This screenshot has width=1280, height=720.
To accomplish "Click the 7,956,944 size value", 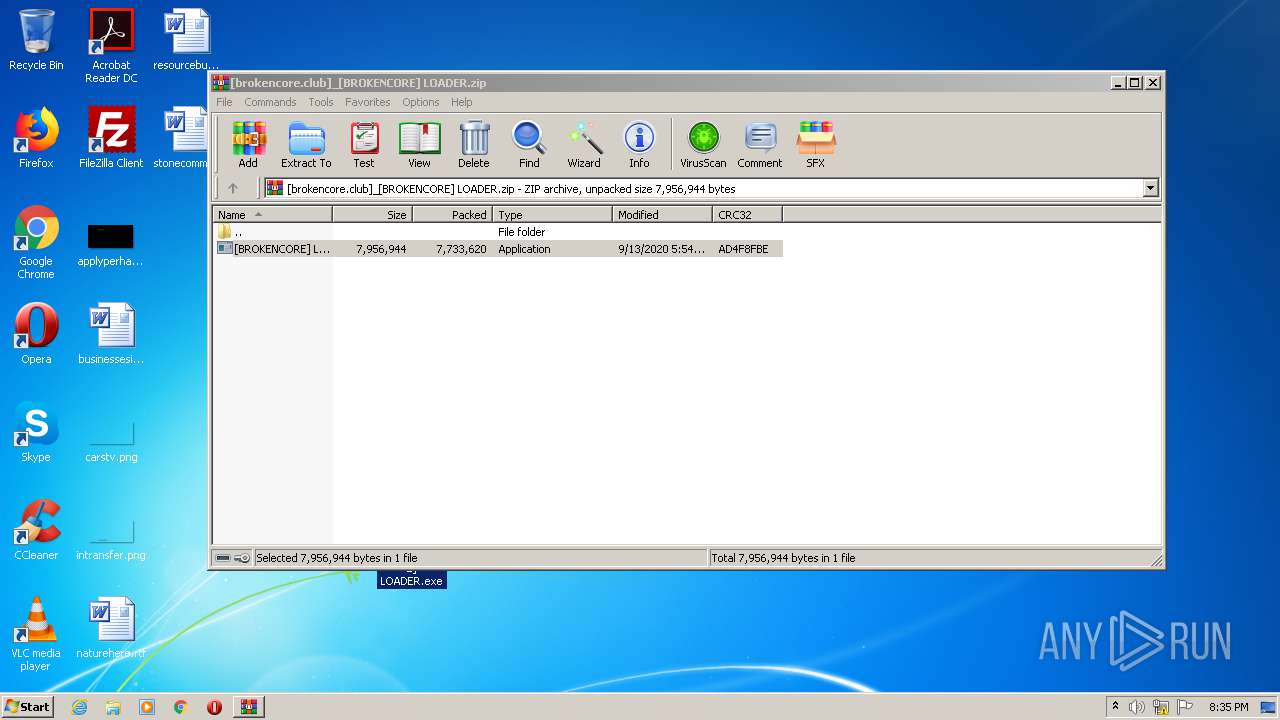I will tap(381, 249).
